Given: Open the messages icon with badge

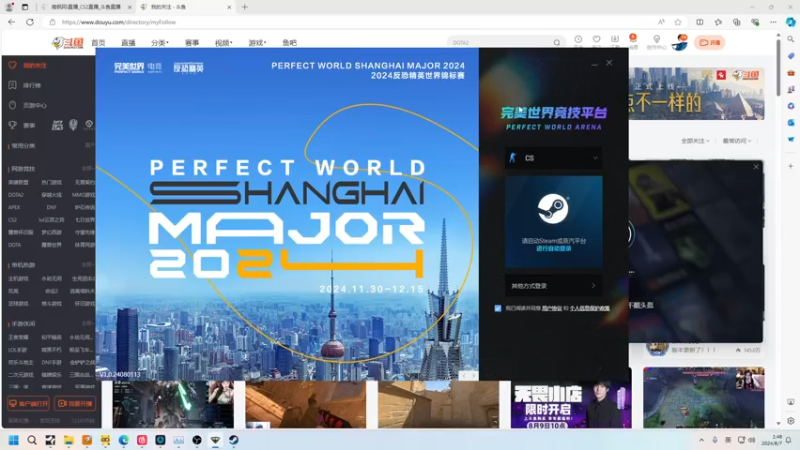Looking at the screenshot, I should [633, 41].
